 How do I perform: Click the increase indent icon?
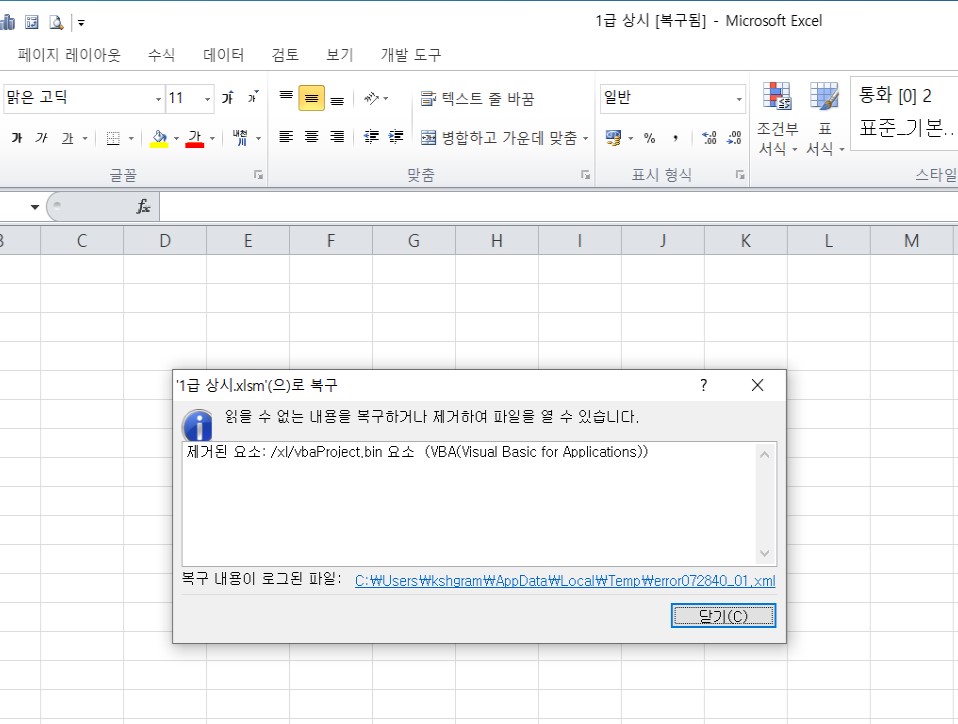pyautogui.click(x=396, y=137)
